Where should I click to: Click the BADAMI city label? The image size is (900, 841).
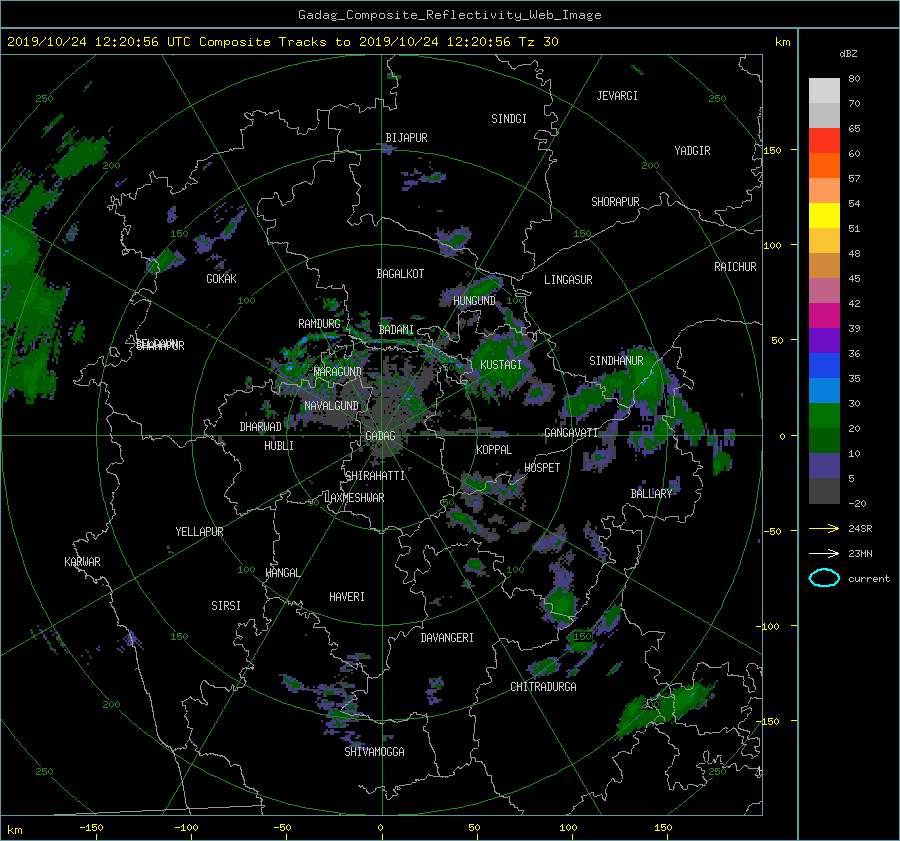[x=396, y=330]
